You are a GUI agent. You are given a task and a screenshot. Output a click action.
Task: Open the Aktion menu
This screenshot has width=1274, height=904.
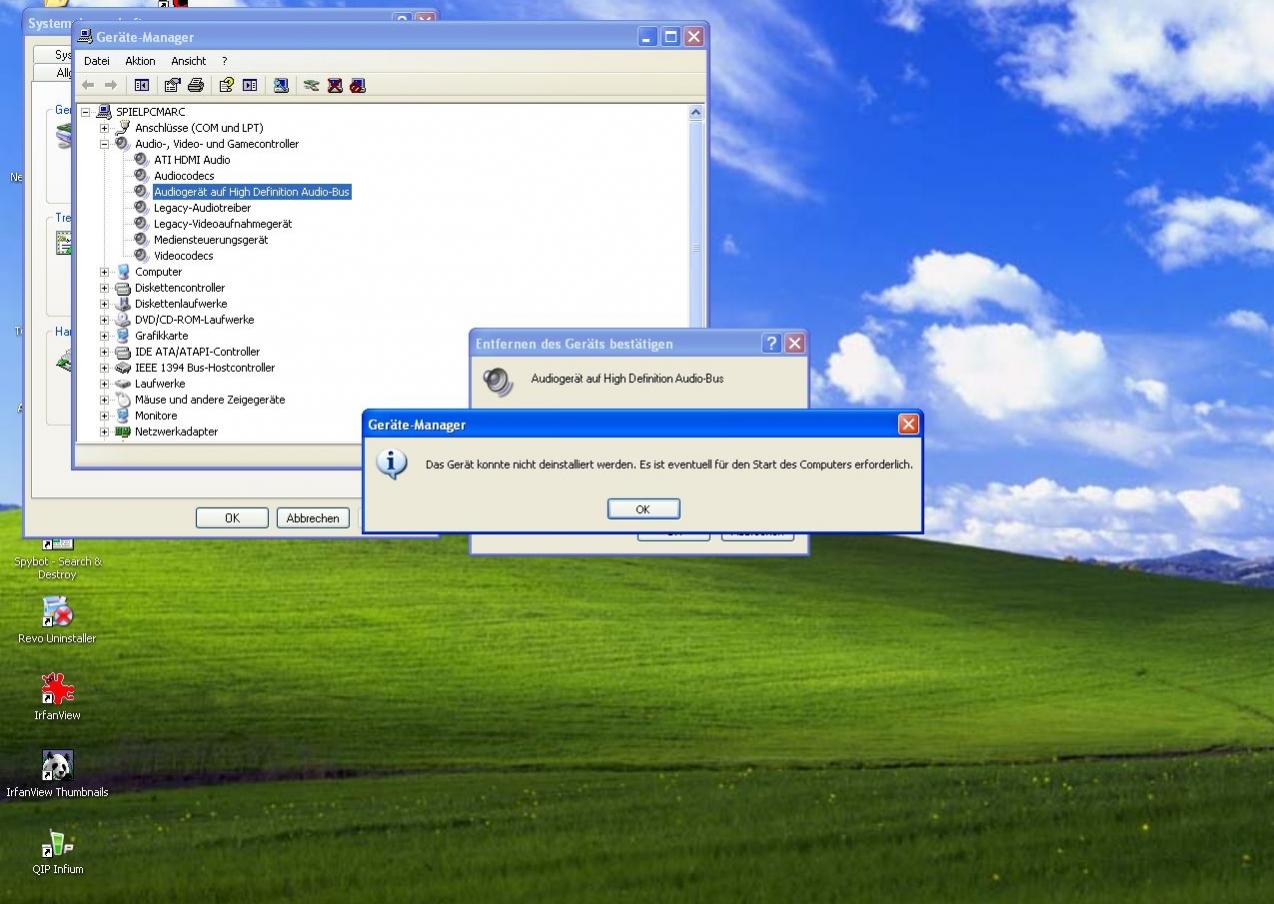tap(140, 61)
